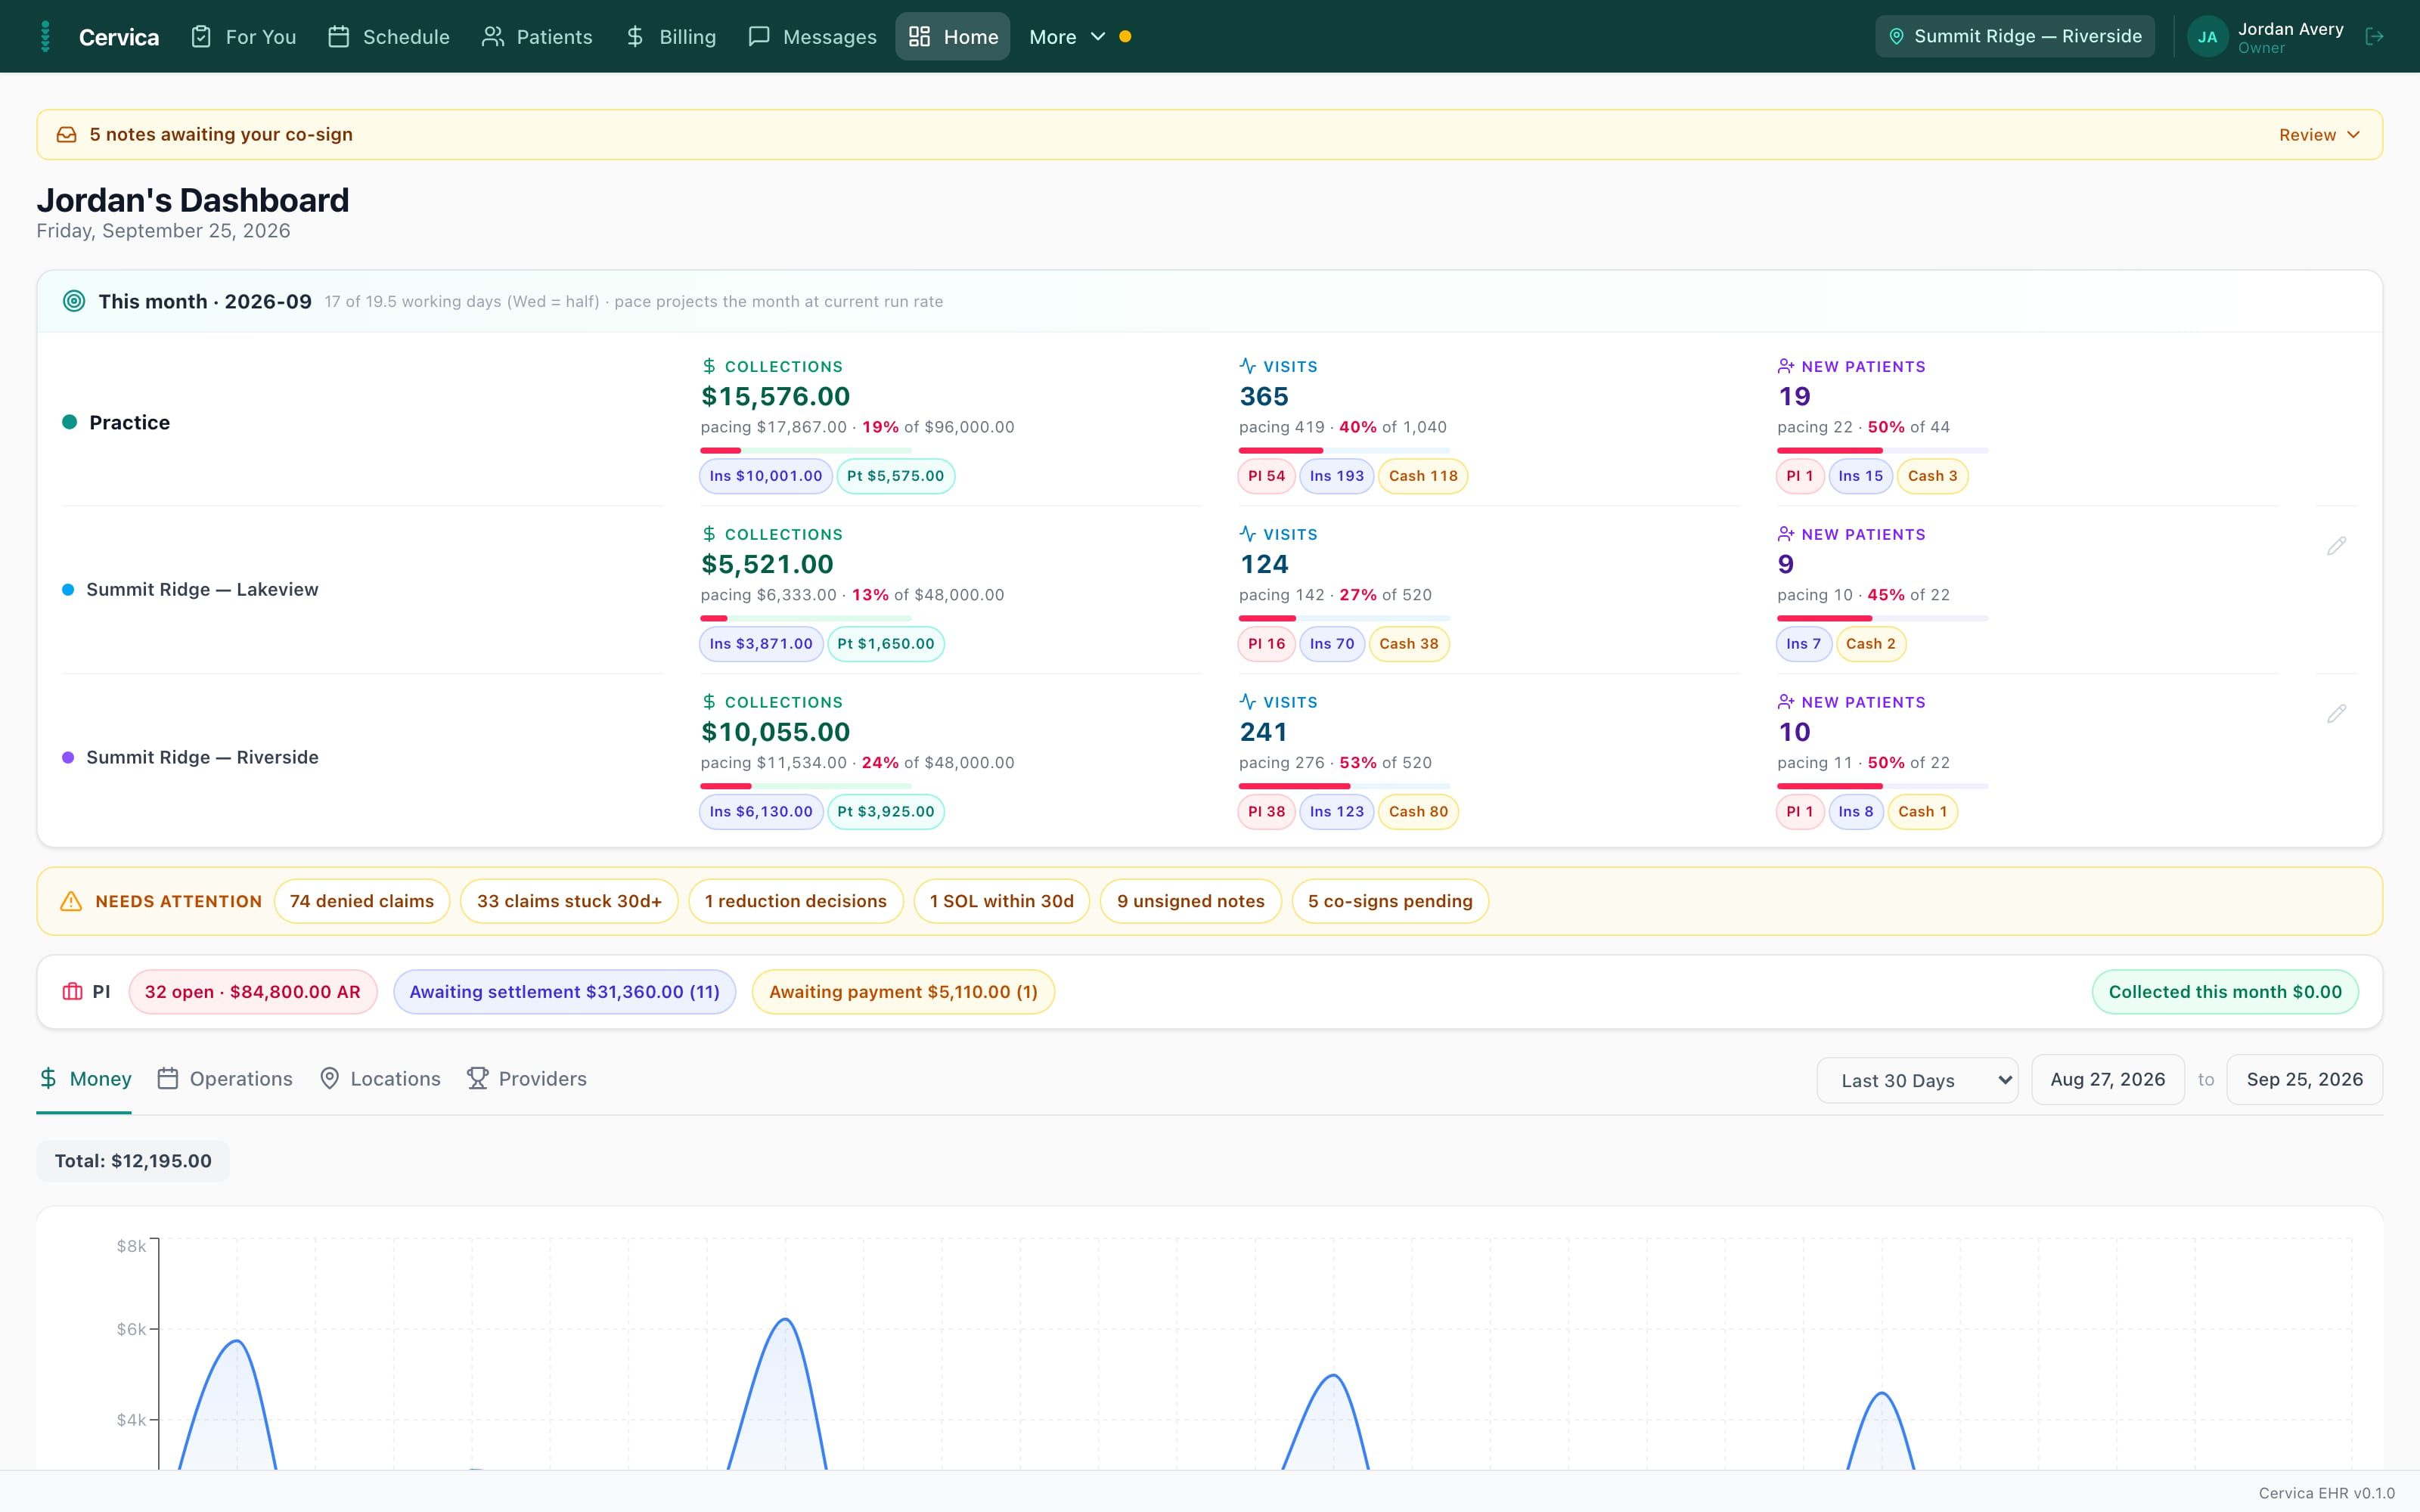This screenshot has width=2420, height=1512.
Task: Click the target icon next to This month
Action: 74,301
